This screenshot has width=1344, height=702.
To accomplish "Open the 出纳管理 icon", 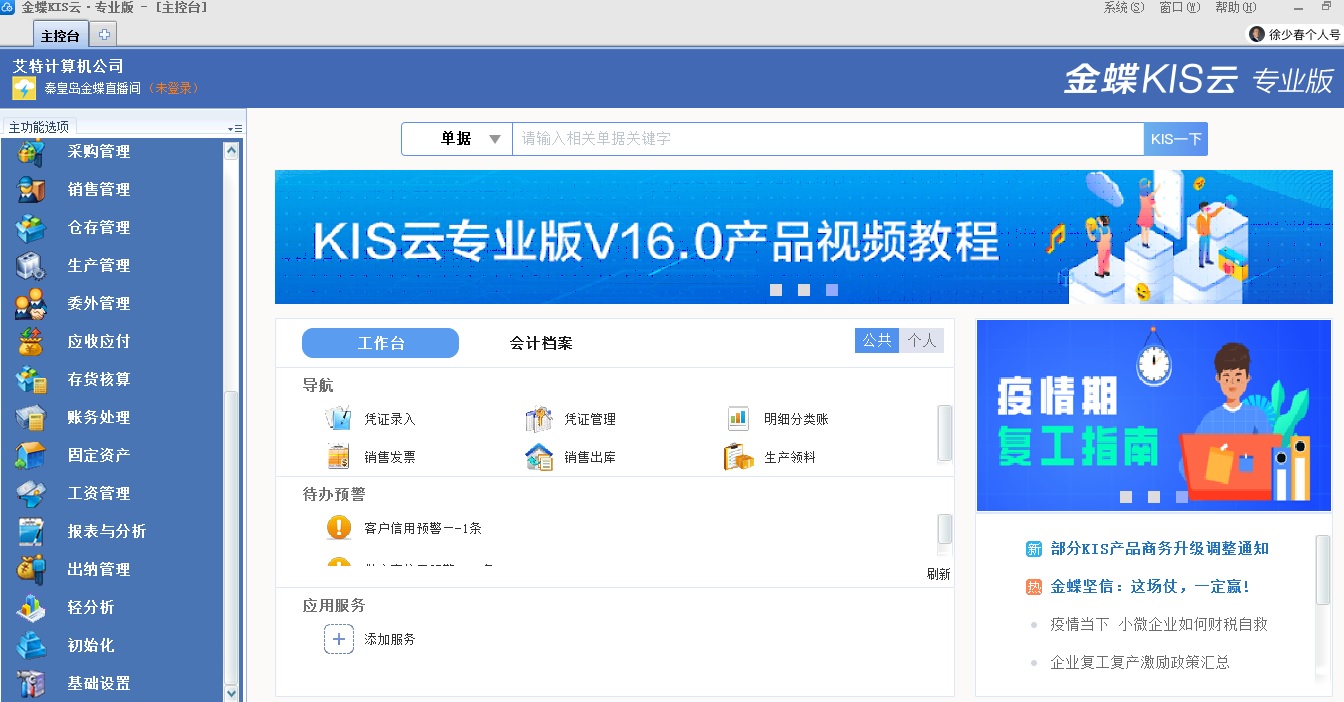I will [30, 570].
